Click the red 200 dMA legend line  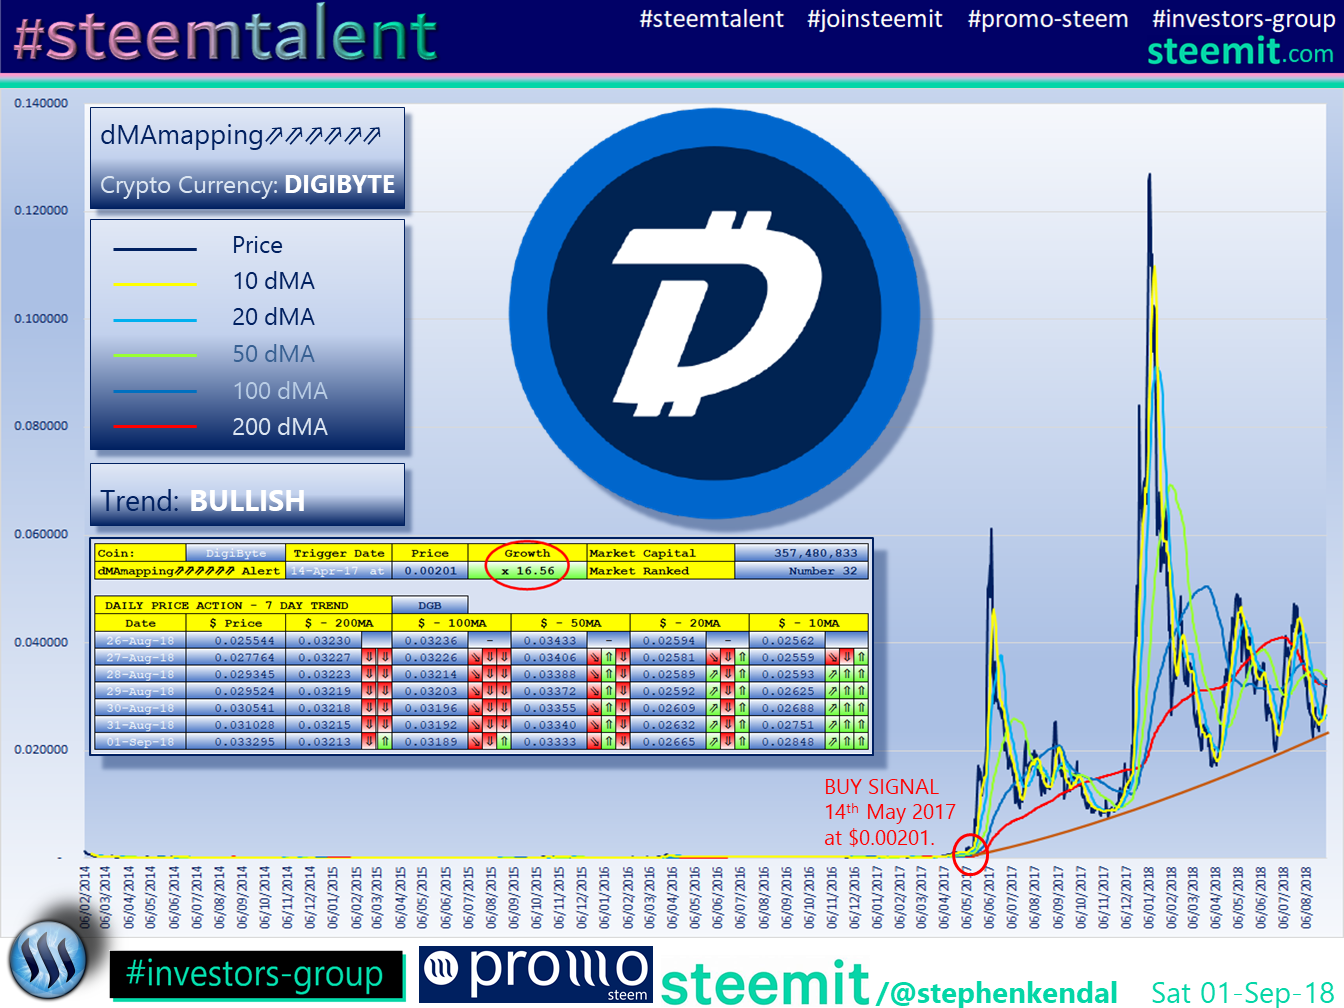click(155, 427)
